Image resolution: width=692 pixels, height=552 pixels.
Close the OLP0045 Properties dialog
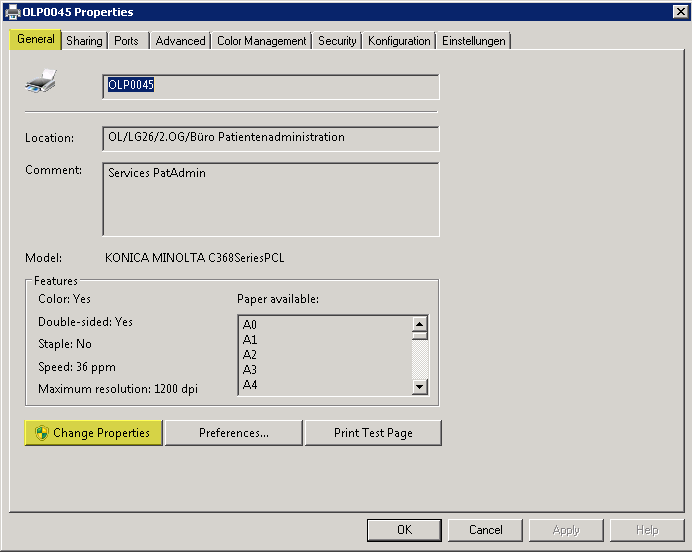(680, 12)
